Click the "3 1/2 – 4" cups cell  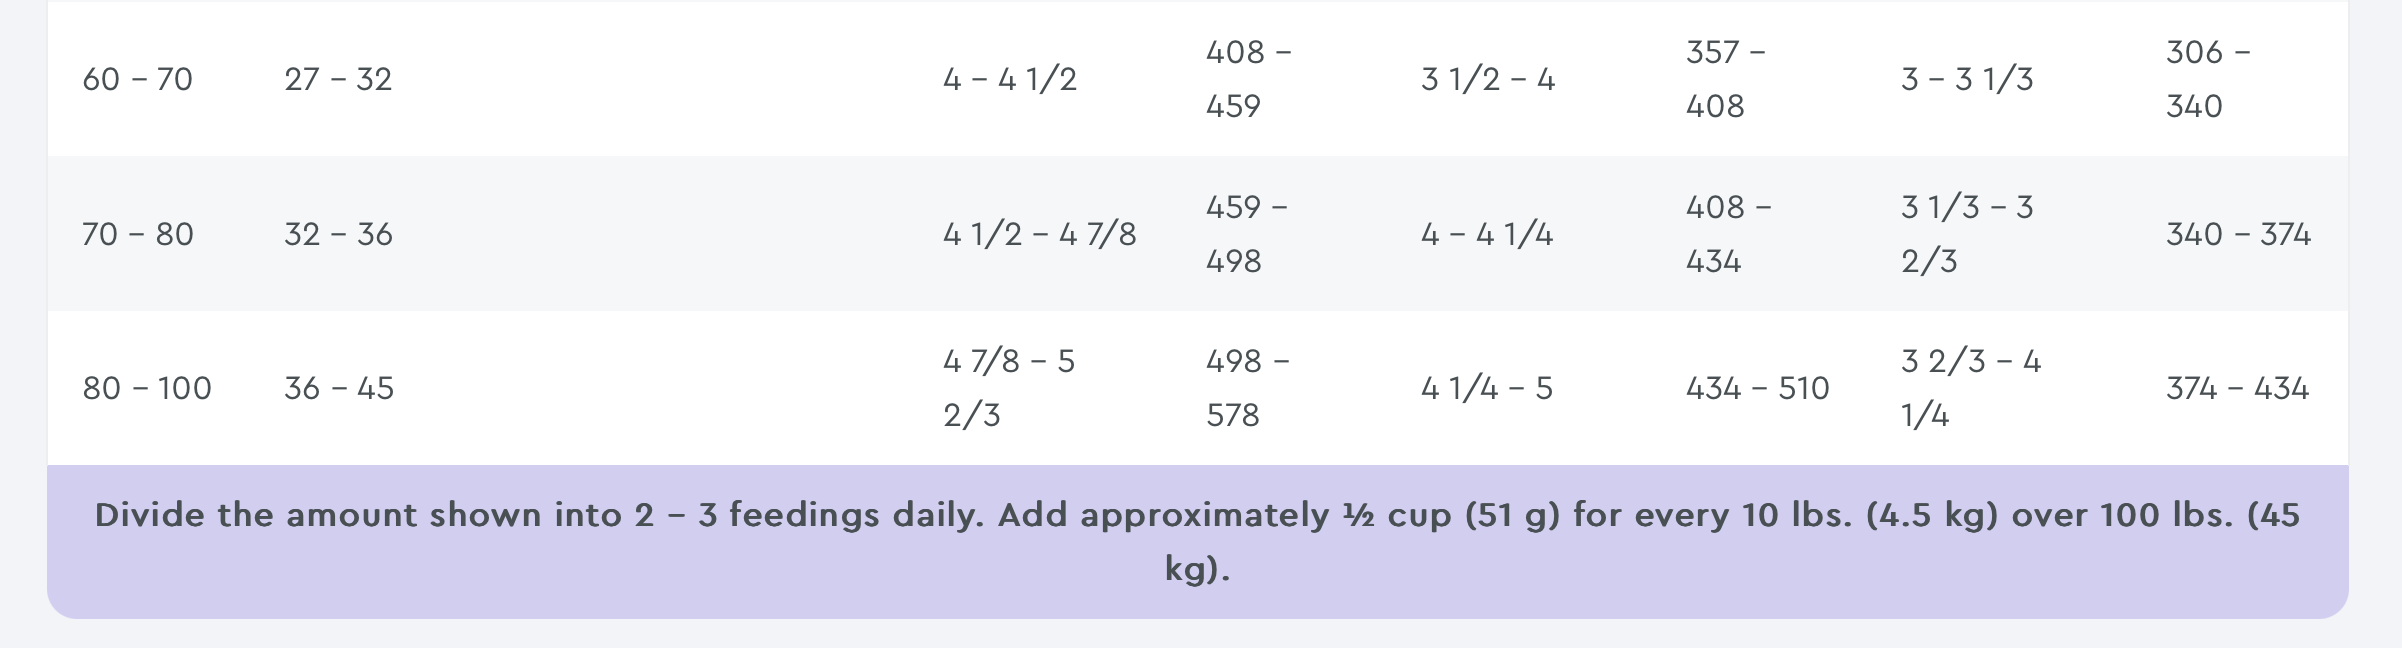point(1488,79)
